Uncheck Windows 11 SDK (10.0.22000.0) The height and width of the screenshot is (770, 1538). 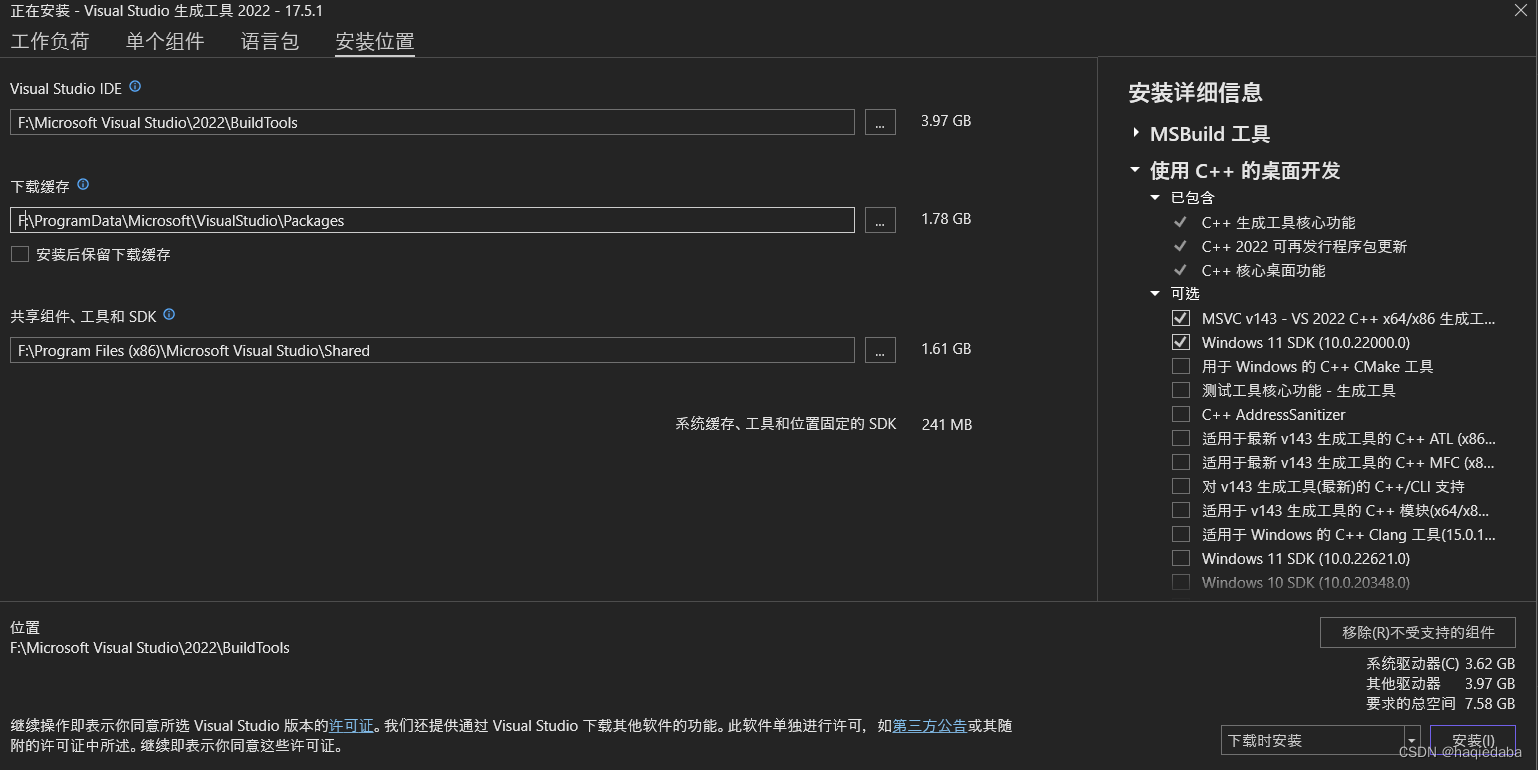[x=1181, y=342]
